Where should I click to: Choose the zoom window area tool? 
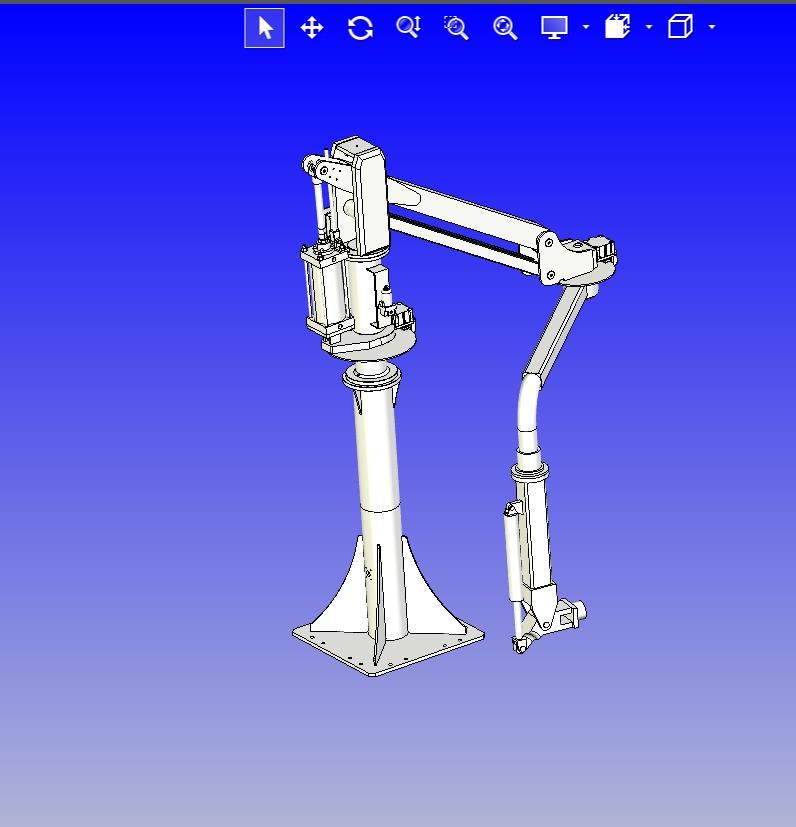click(x=456, y=27)
